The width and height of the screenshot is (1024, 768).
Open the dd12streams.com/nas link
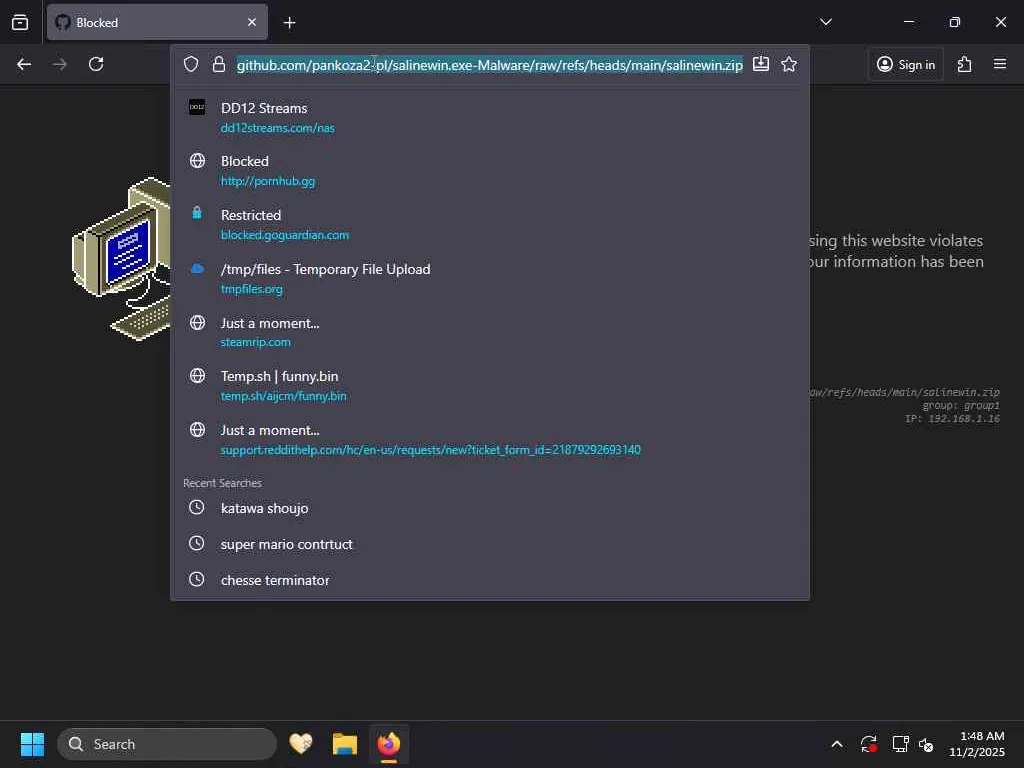278,128
